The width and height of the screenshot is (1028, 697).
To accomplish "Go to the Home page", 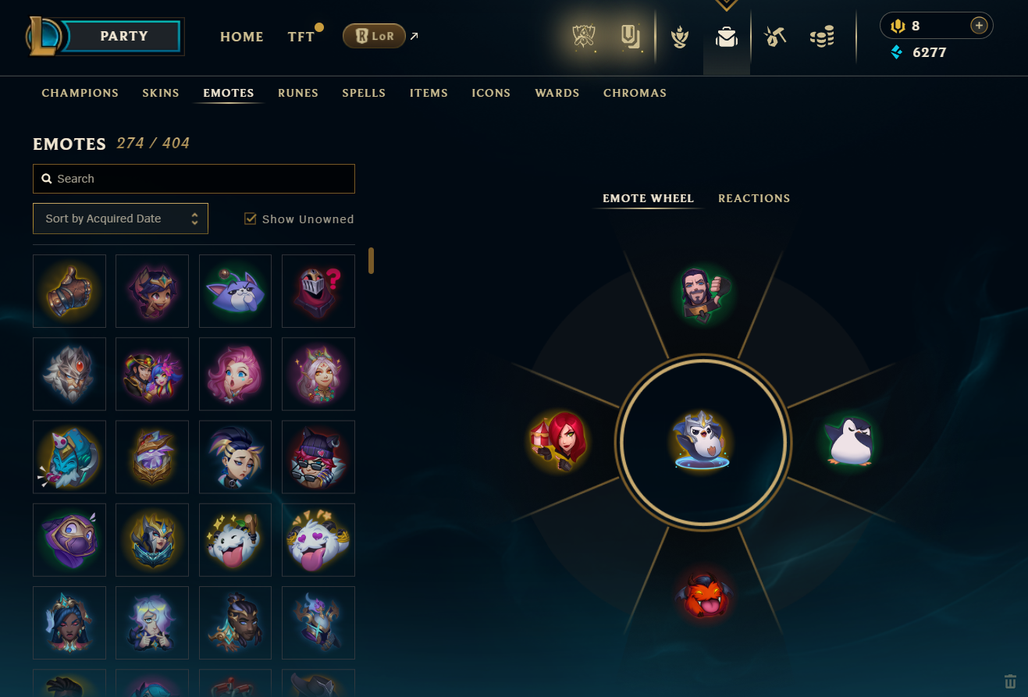I will [242, 37].
